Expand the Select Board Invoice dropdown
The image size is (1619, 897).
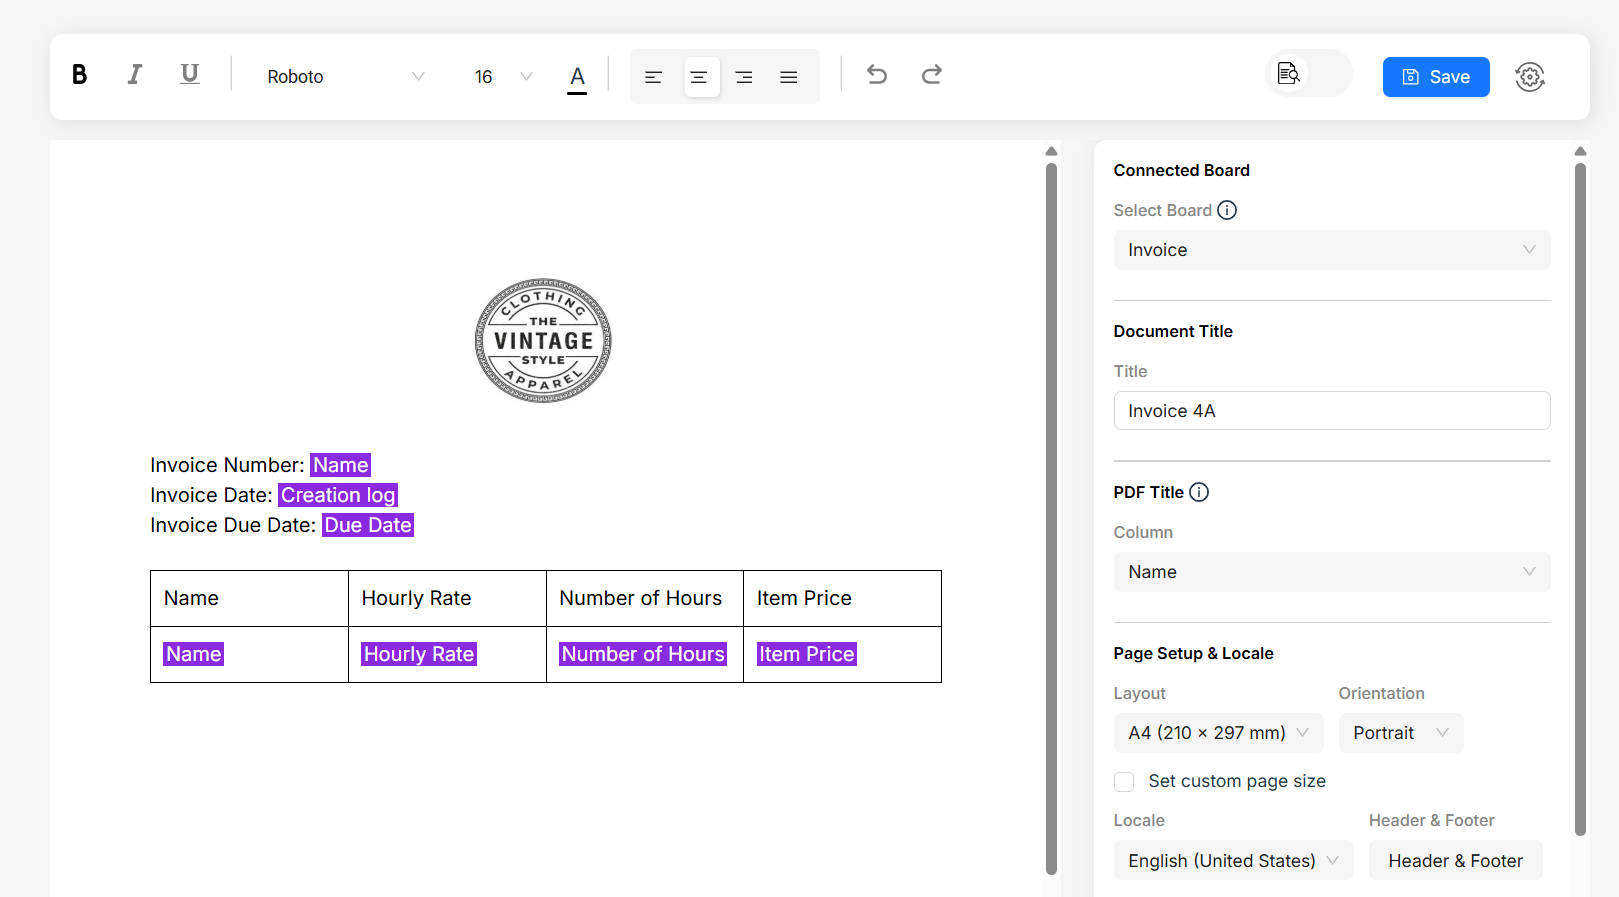click(x=1331, y=250)
